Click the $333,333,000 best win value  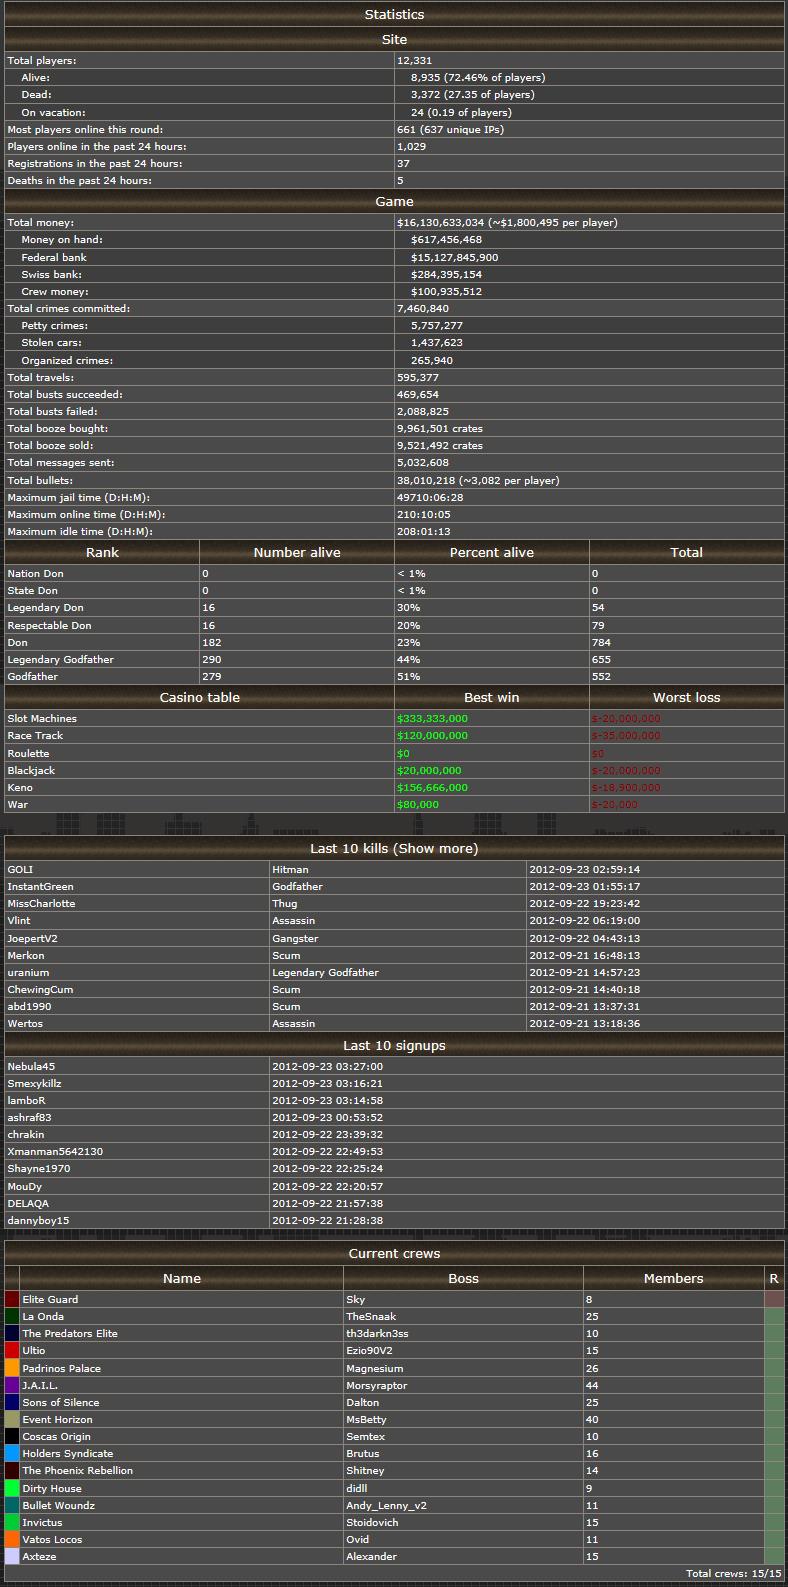(x=432, y=719)
